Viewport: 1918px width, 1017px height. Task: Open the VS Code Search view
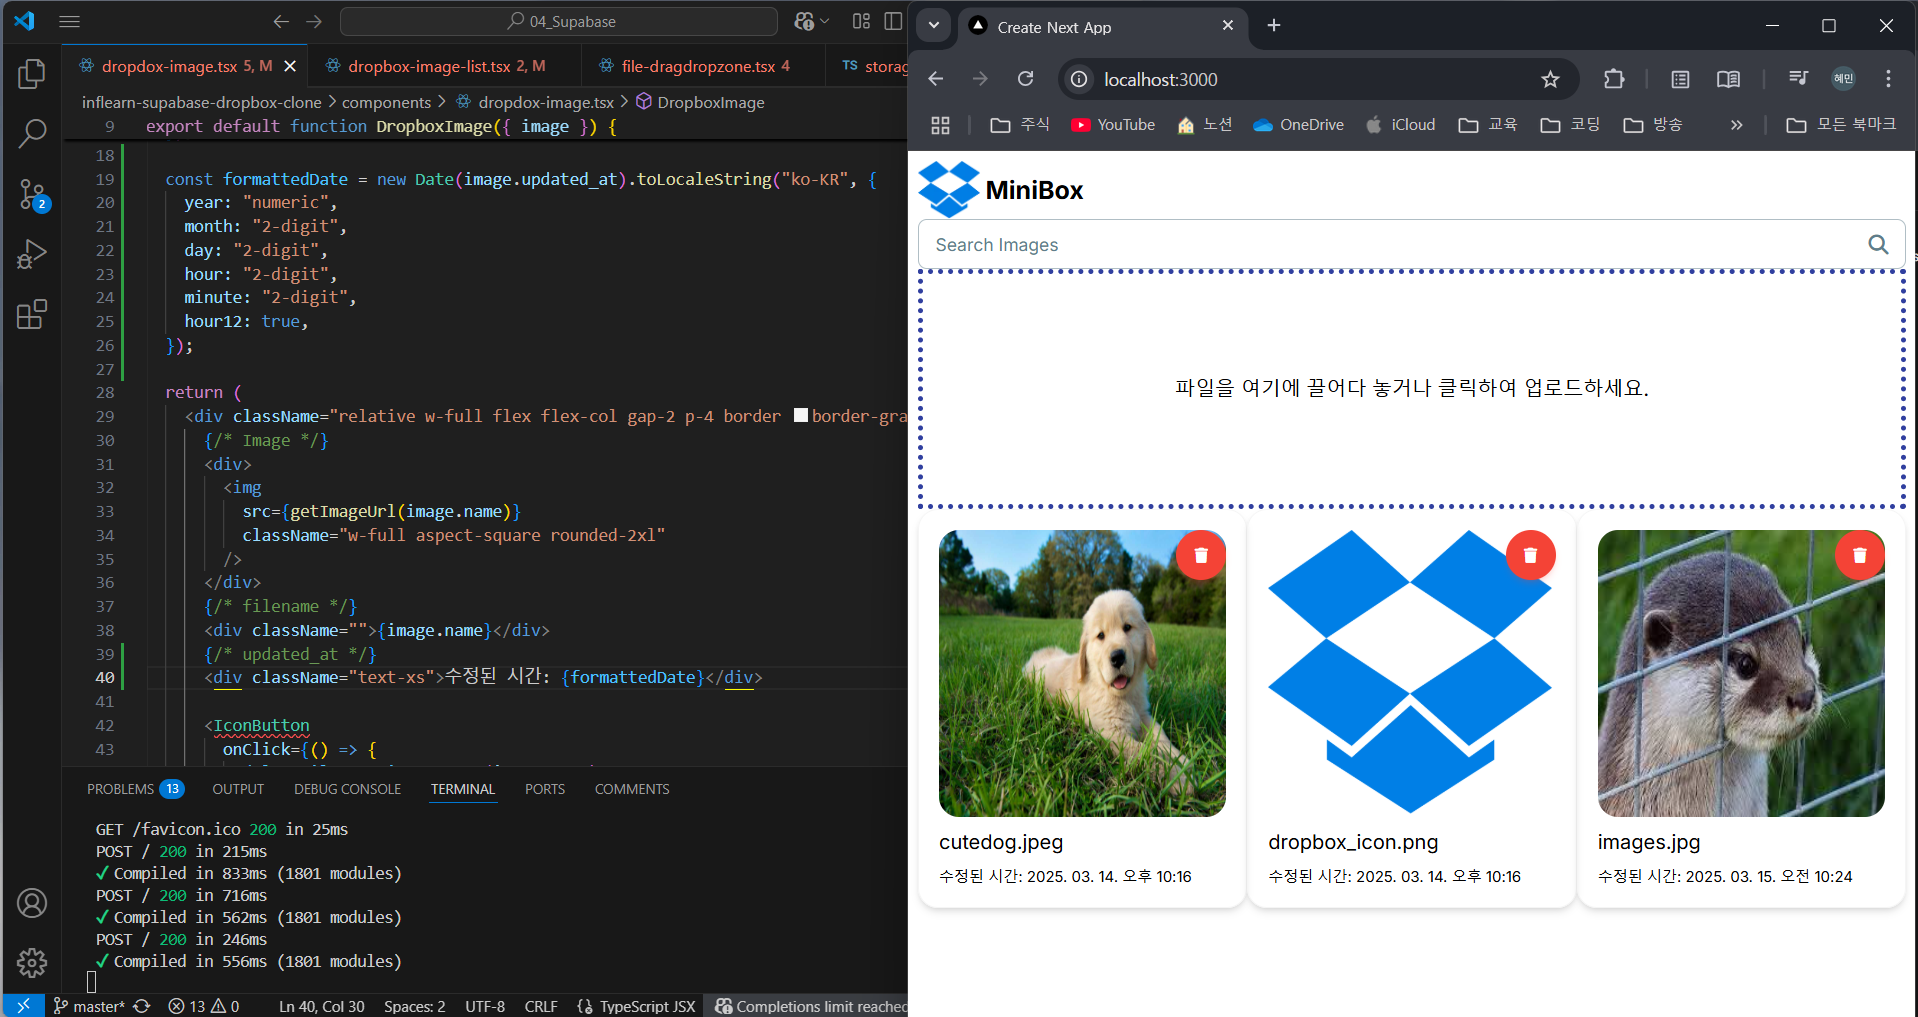coord(32,133)
